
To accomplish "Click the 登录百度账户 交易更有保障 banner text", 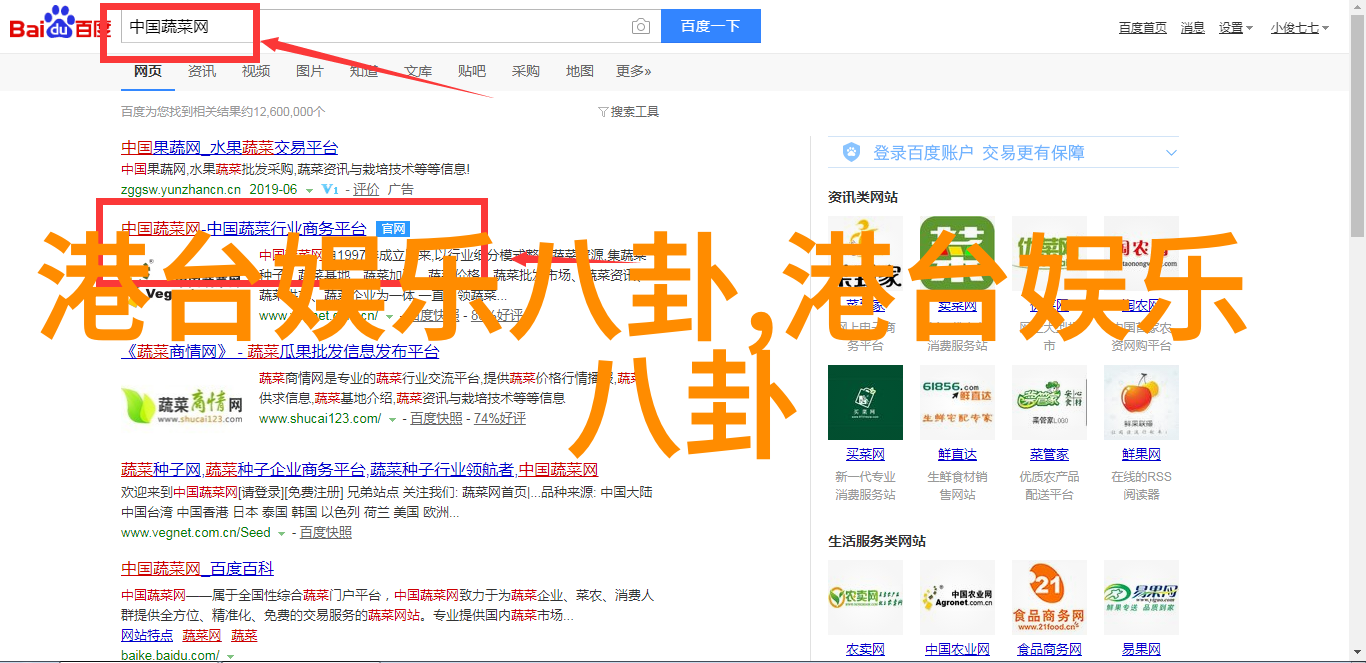I will [x=979, y=153].
